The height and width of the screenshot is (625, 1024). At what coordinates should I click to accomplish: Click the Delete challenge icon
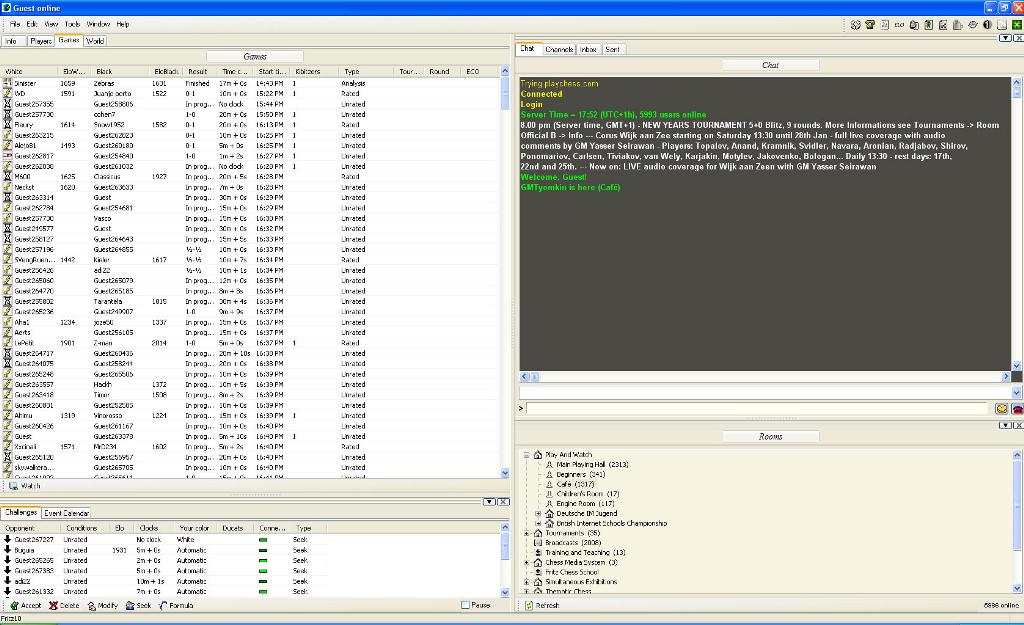[53, 606]
